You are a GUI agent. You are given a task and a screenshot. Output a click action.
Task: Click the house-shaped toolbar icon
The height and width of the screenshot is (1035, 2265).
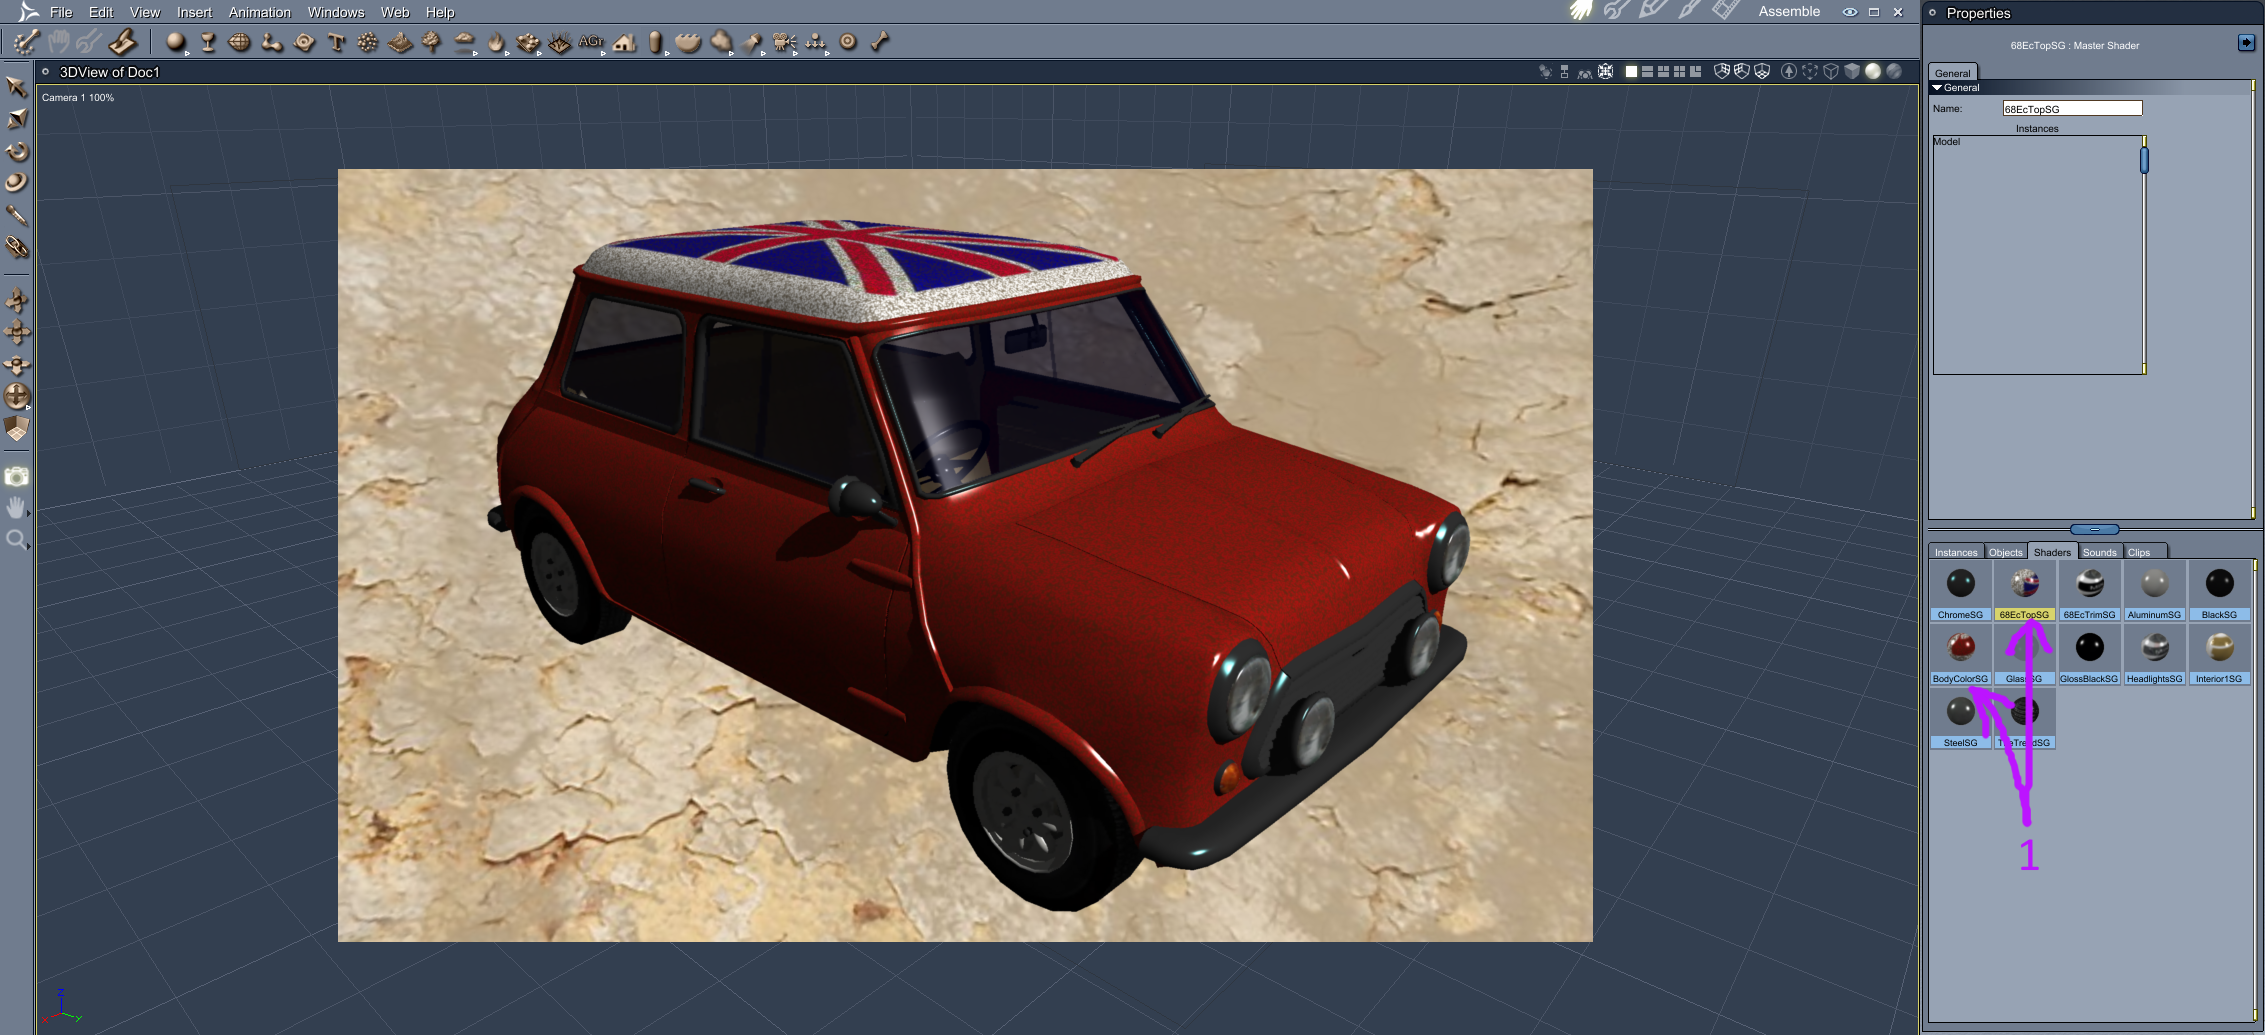(625, 42)
